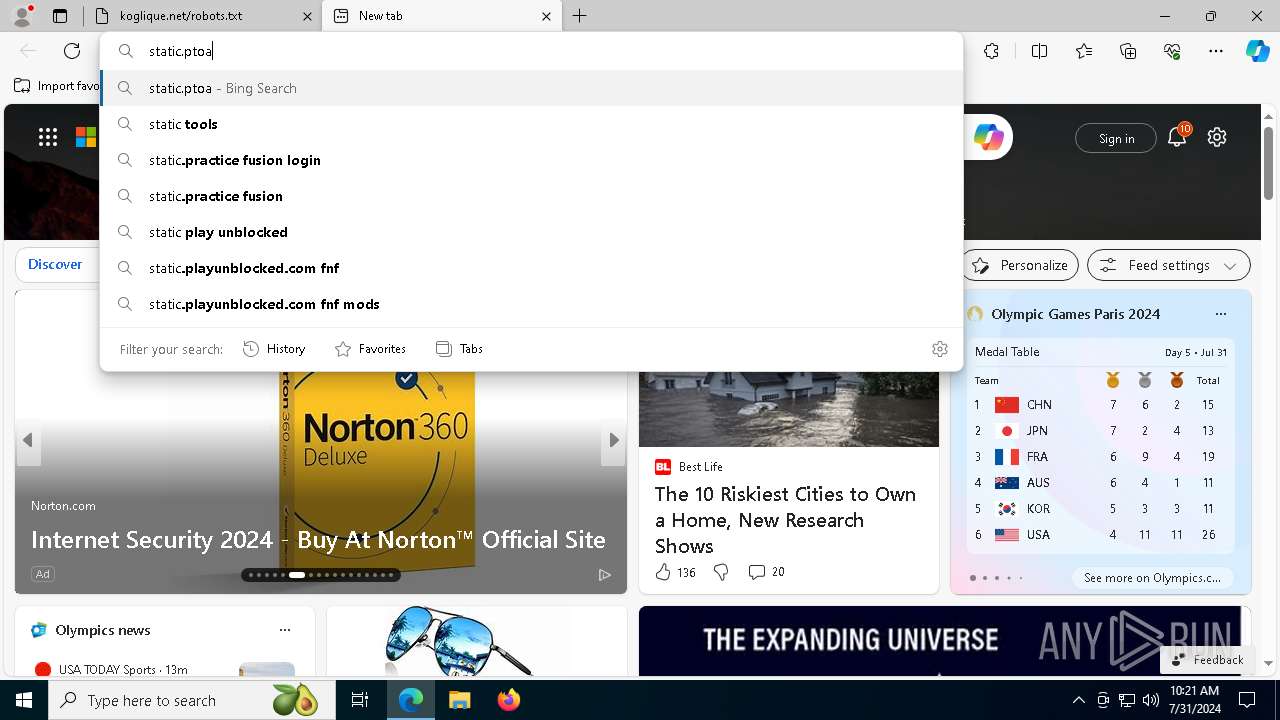This screenshot has height=720, width=1280.
Task: Open the Collections toolbar icon
Action: click(x=1128, y=51)
